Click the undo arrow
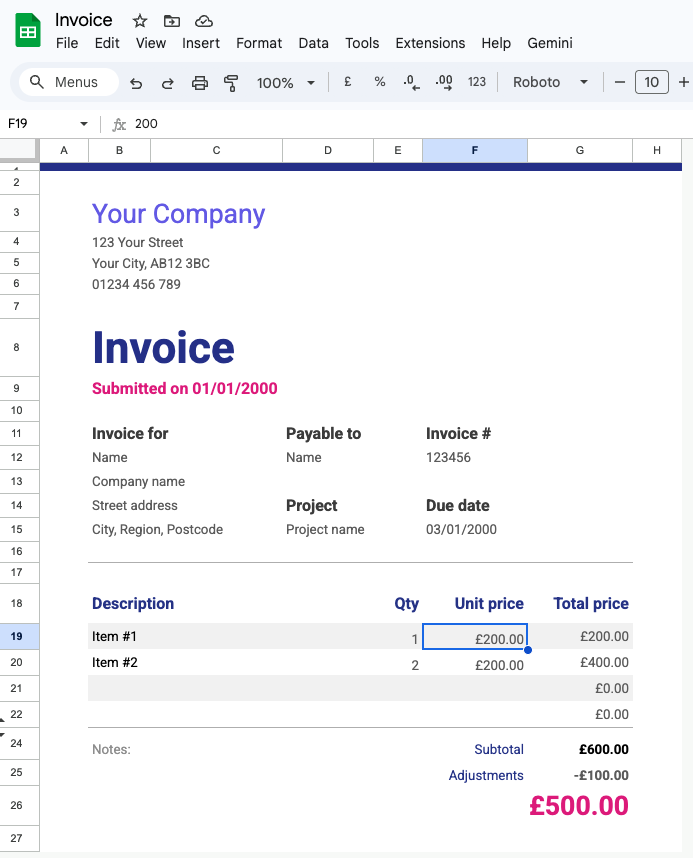Viewport: 693px width, 858px height. click(136, 83)
